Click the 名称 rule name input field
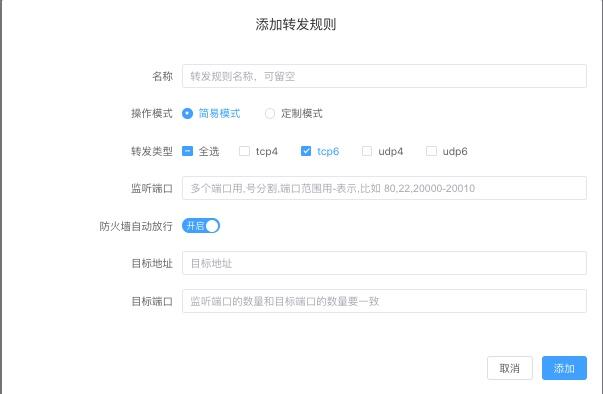 [384, 76]
